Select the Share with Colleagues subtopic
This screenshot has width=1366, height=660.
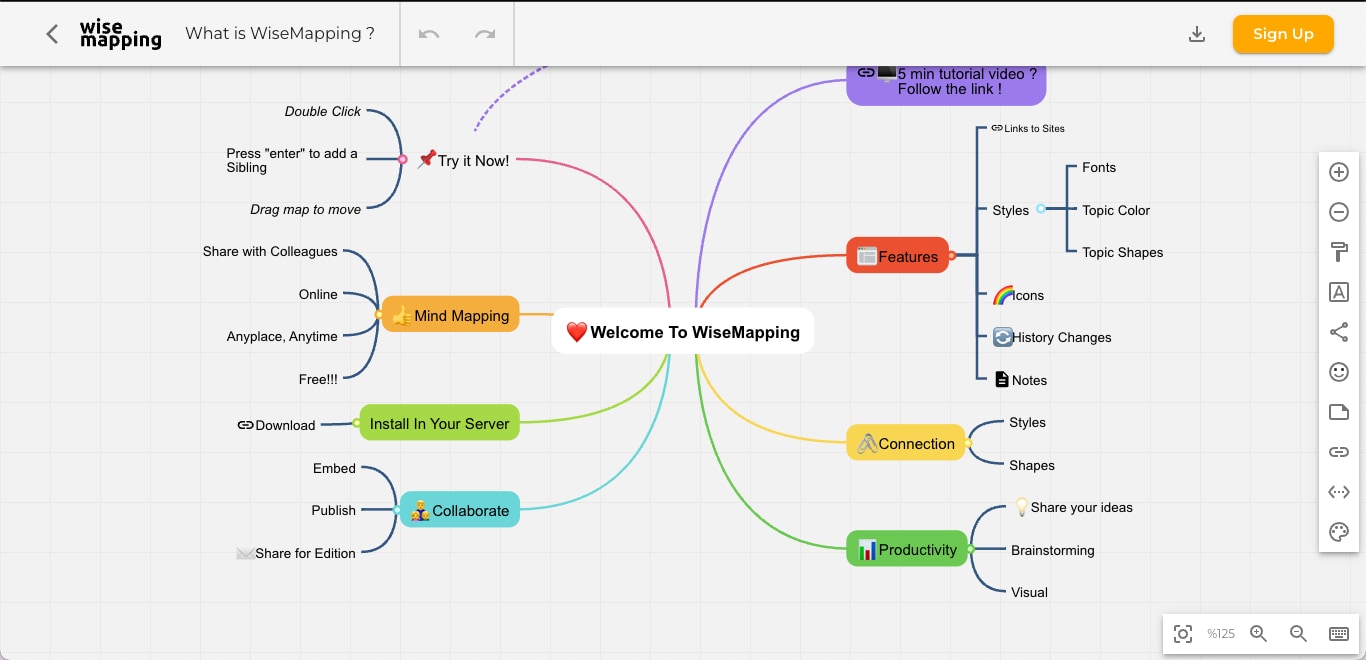pos(270,251)
